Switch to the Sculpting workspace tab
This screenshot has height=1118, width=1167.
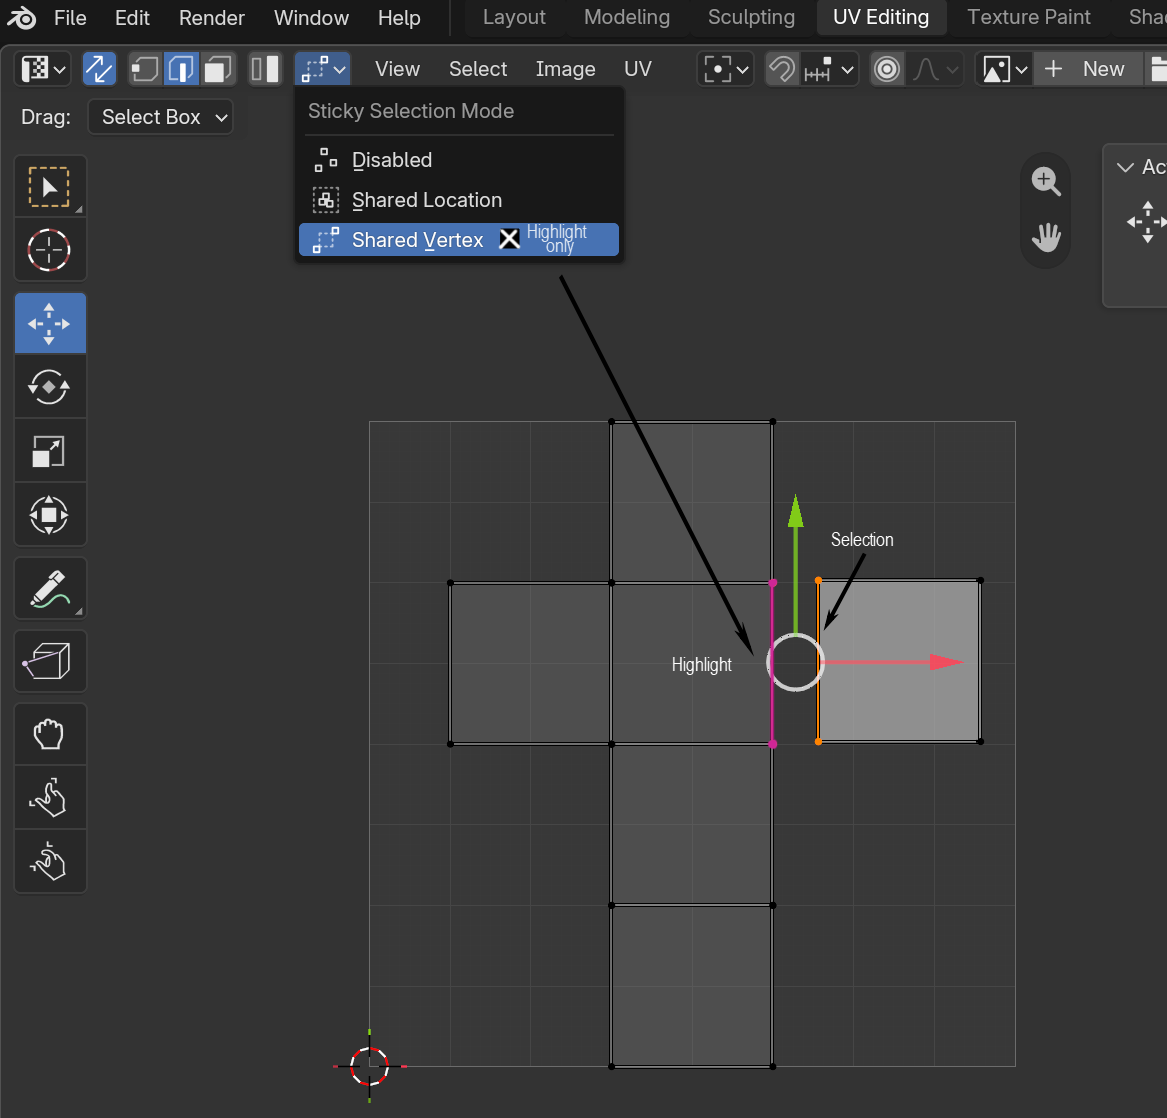(x=751, y=17)
